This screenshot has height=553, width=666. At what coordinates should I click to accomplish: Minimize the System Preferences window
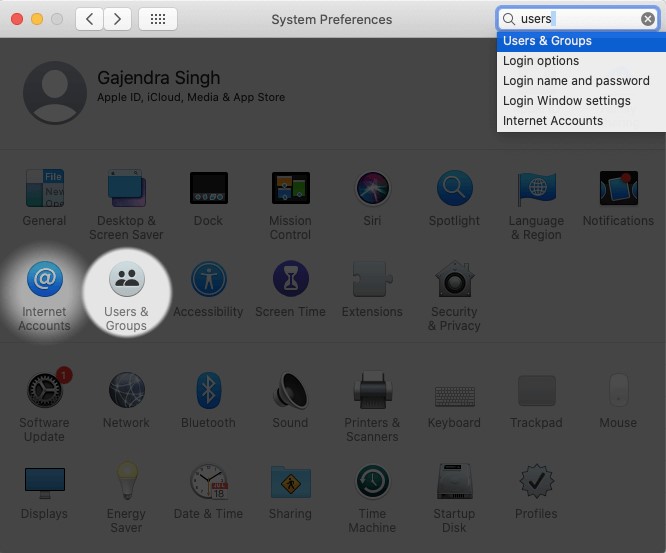(37, 19)
